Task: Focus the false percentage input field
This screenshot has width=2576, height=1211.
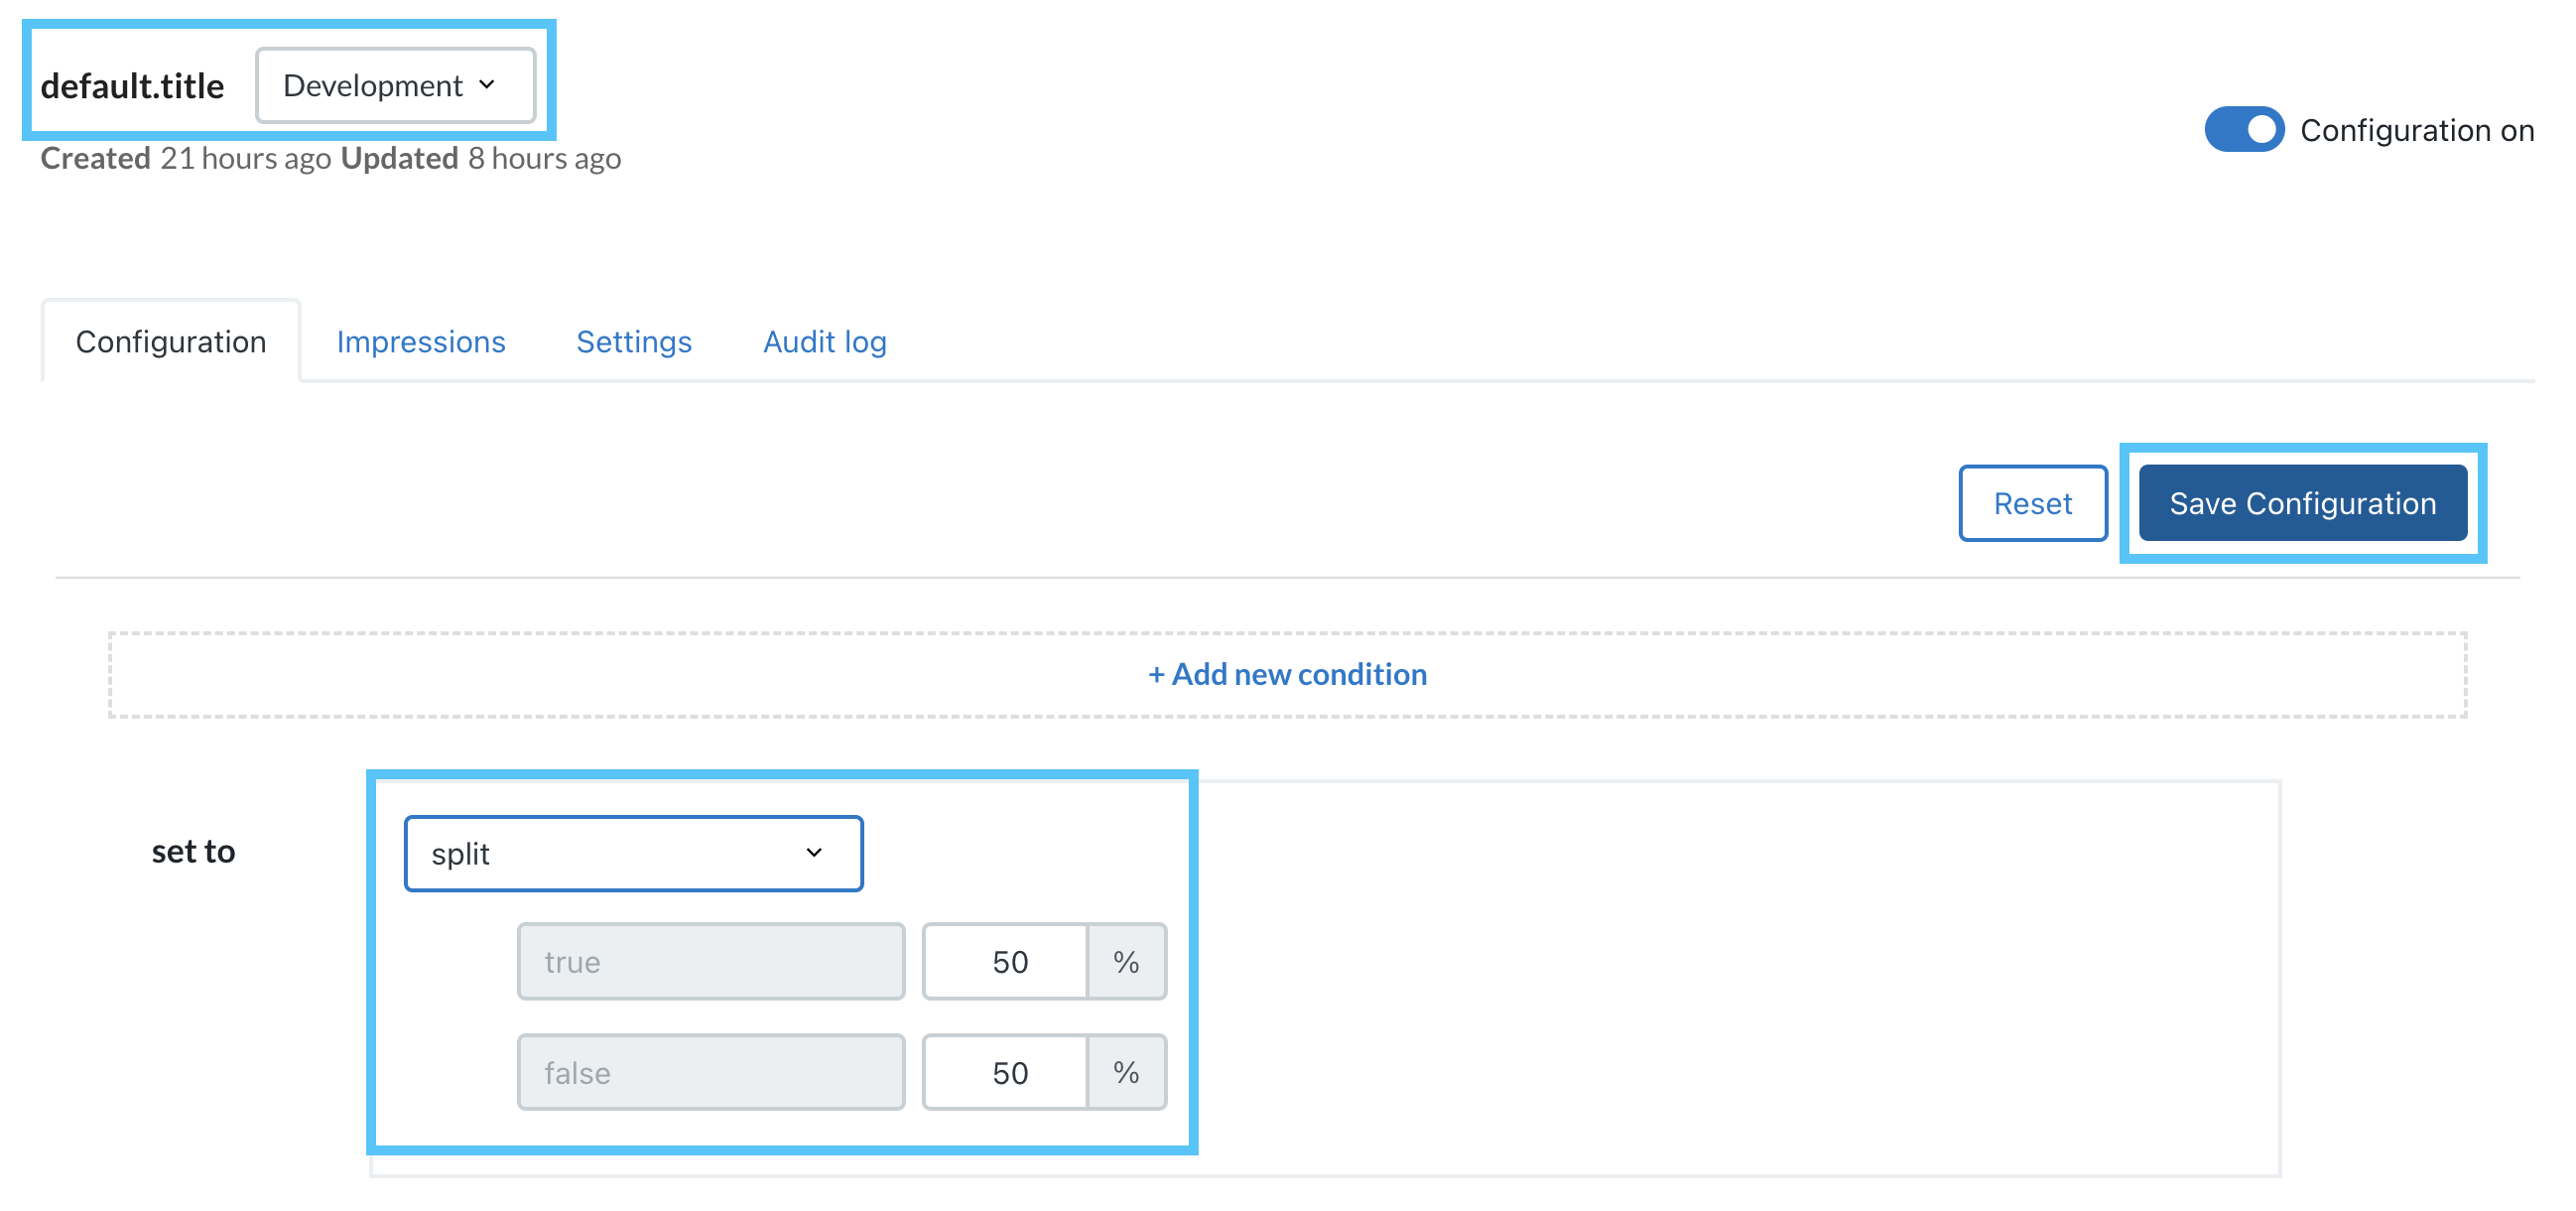Action: tap(1005, 1072)
